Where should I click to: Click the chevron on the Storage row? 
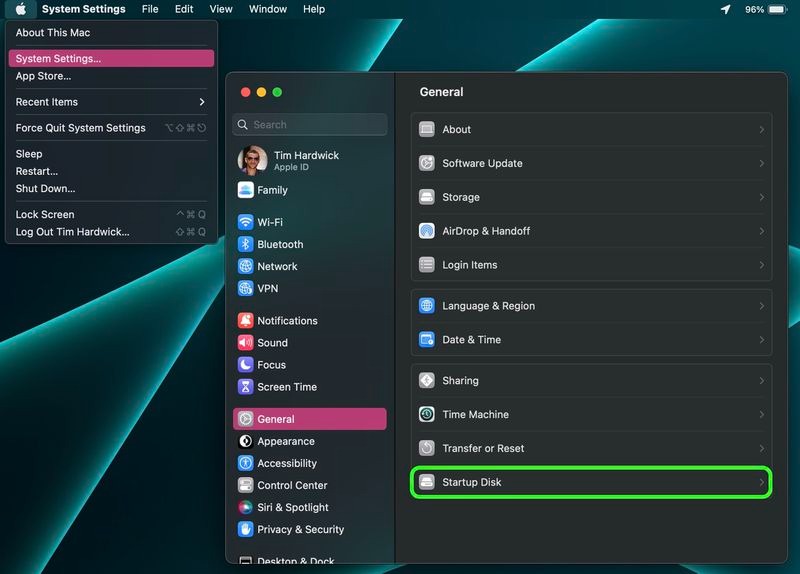click(x=761, y=197)
